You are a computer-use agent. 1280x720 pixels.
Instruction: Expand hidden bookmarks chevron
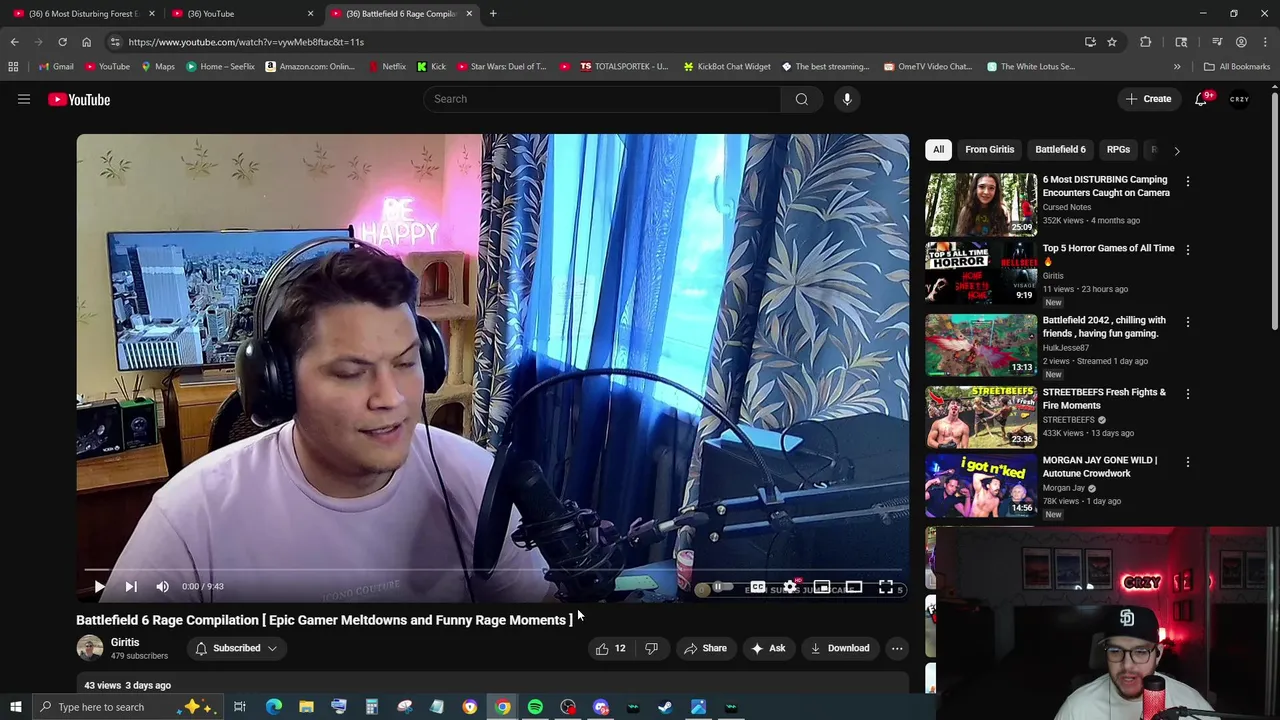point(1177,67)
